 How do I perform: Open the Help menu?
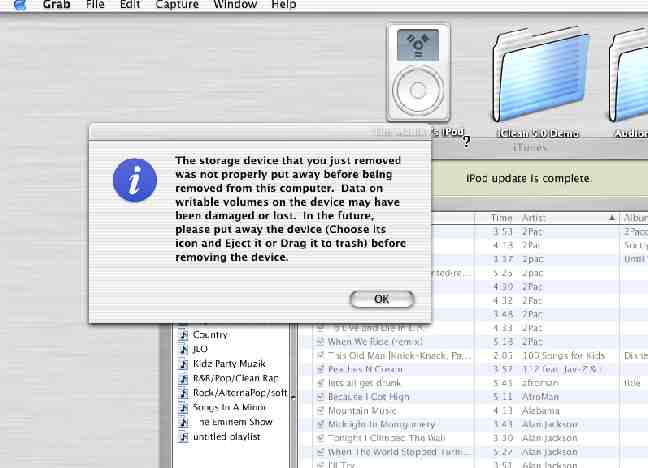(x=284, y=5)
